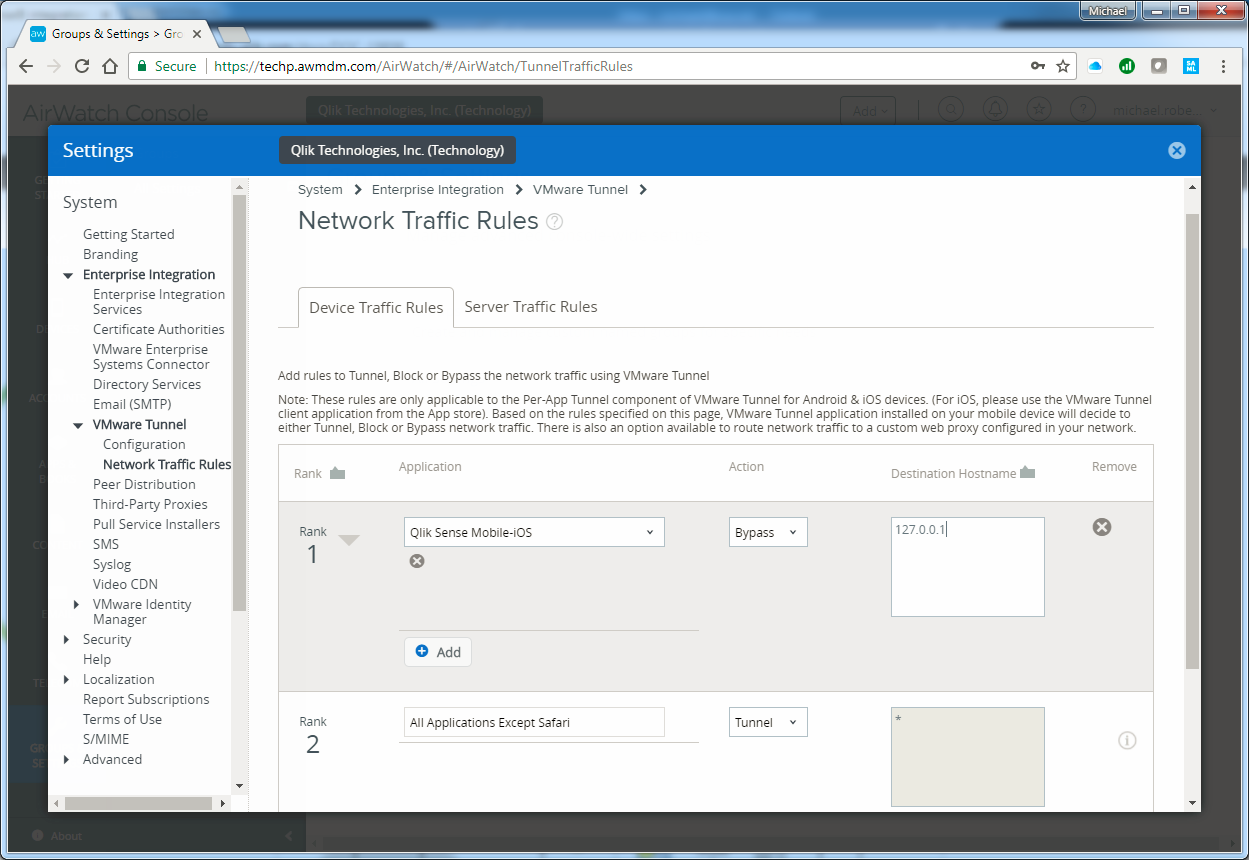The image size is (1249, 860).
Task: Open Branding settings in the sidebar
Action: 111,254
